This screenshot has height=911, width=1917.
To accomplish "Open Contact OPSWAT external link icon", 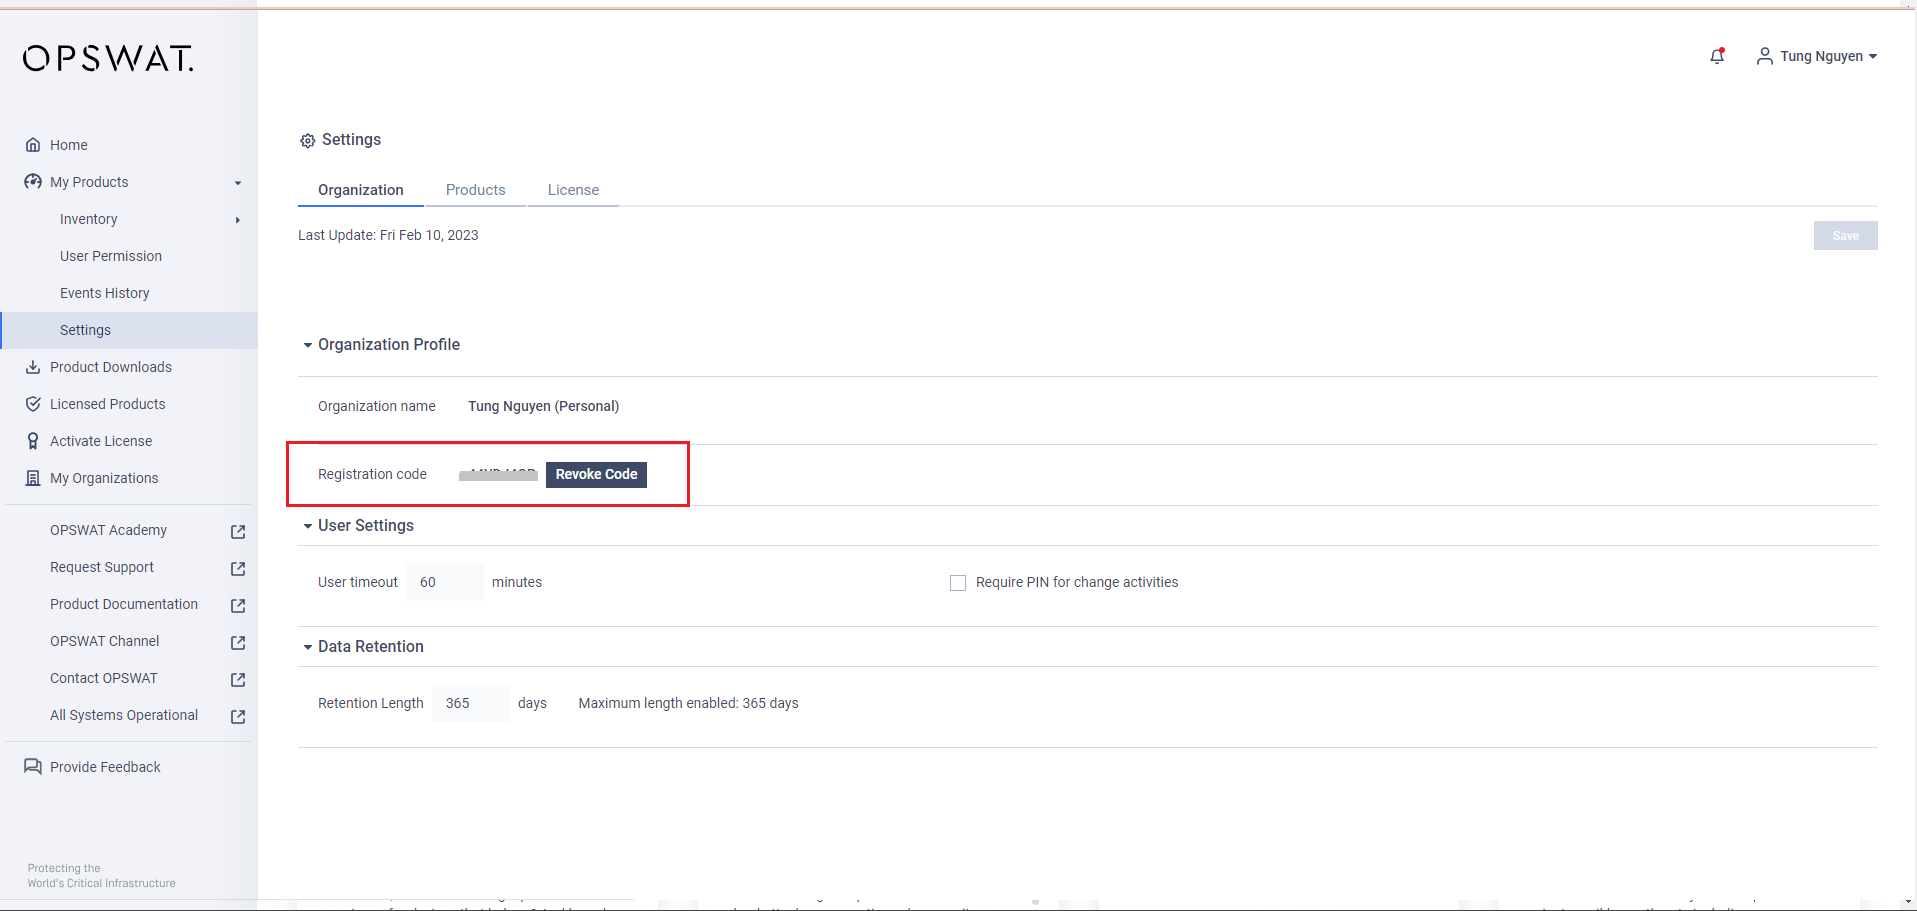I will point(238,680).
